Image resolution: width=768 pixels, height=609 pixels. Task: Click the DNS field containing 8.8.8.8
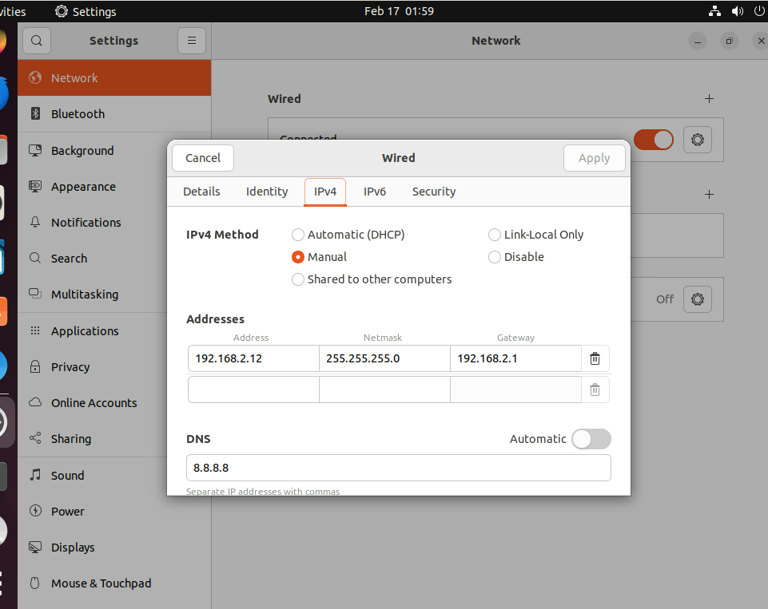pos(398,468)
